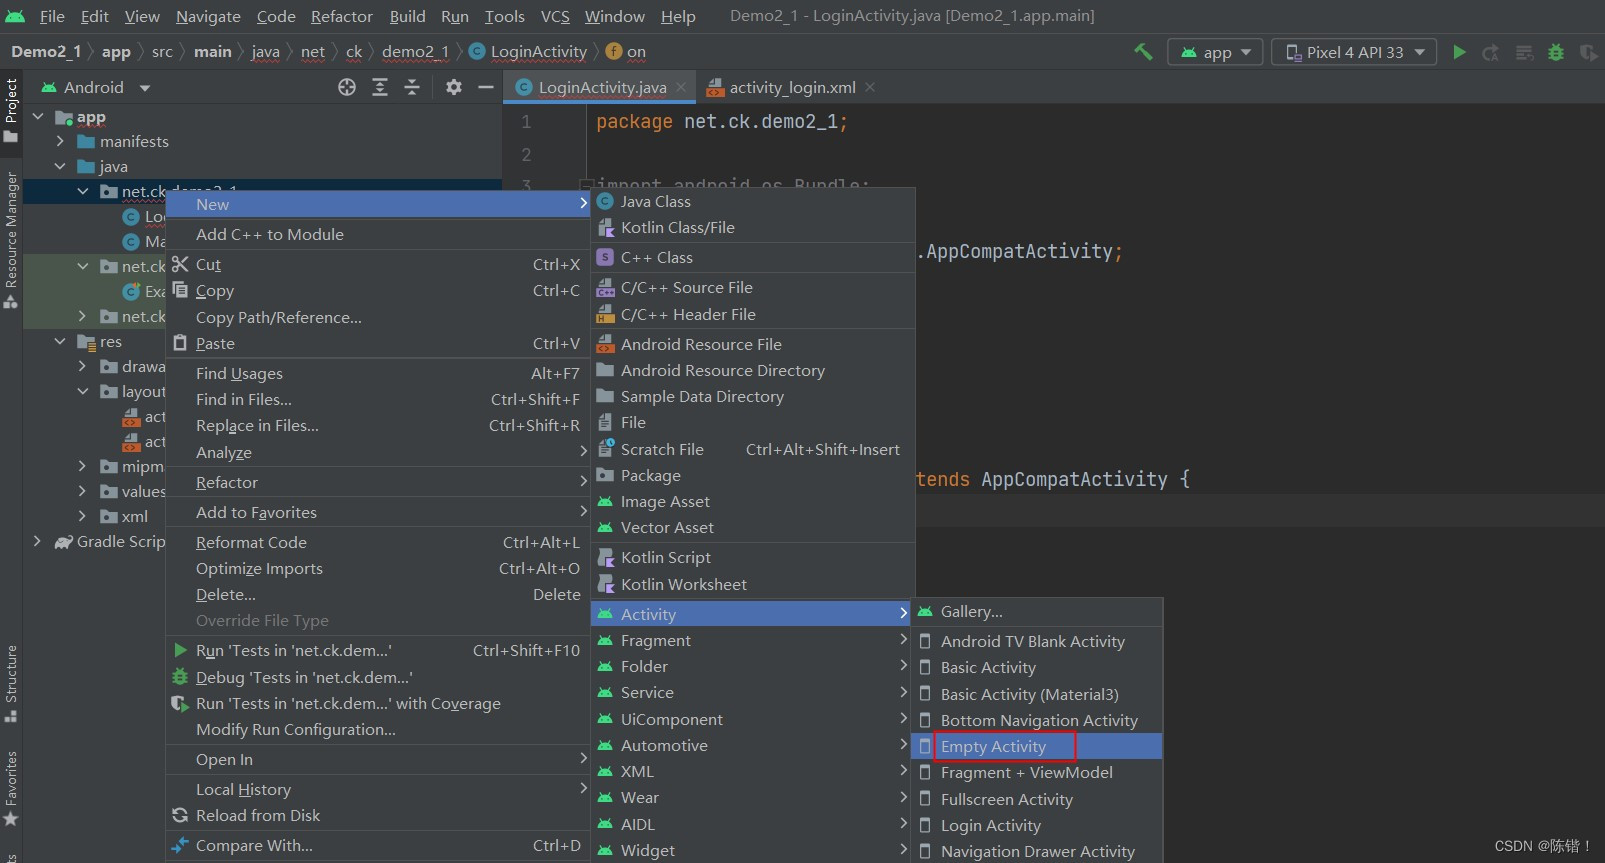1605x863 pixels.
Task: Open the Resource Manager side tab
Action: pos(11,240)
